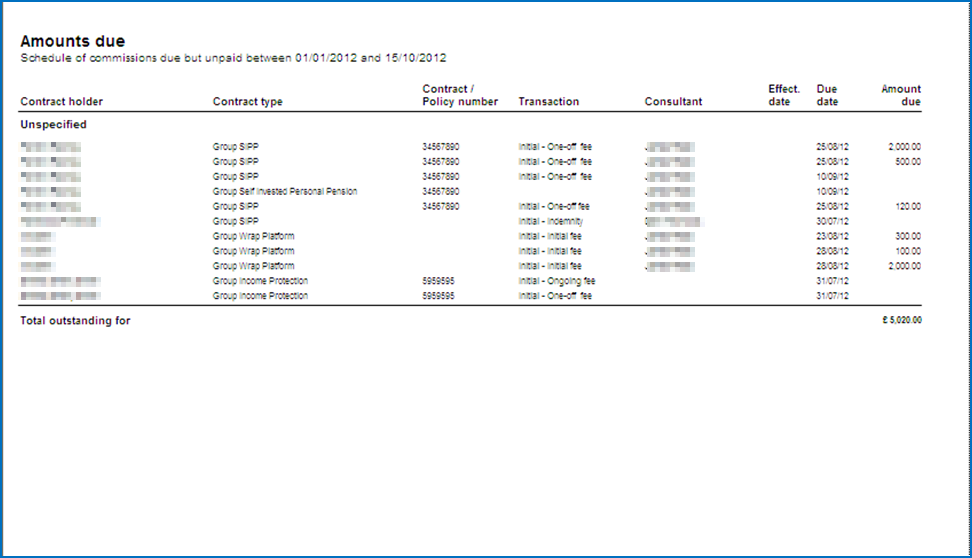Click the "Total outstanding for" label
Image resolution: width=972 pixels, height=558 pixels.
pos(75,321)
